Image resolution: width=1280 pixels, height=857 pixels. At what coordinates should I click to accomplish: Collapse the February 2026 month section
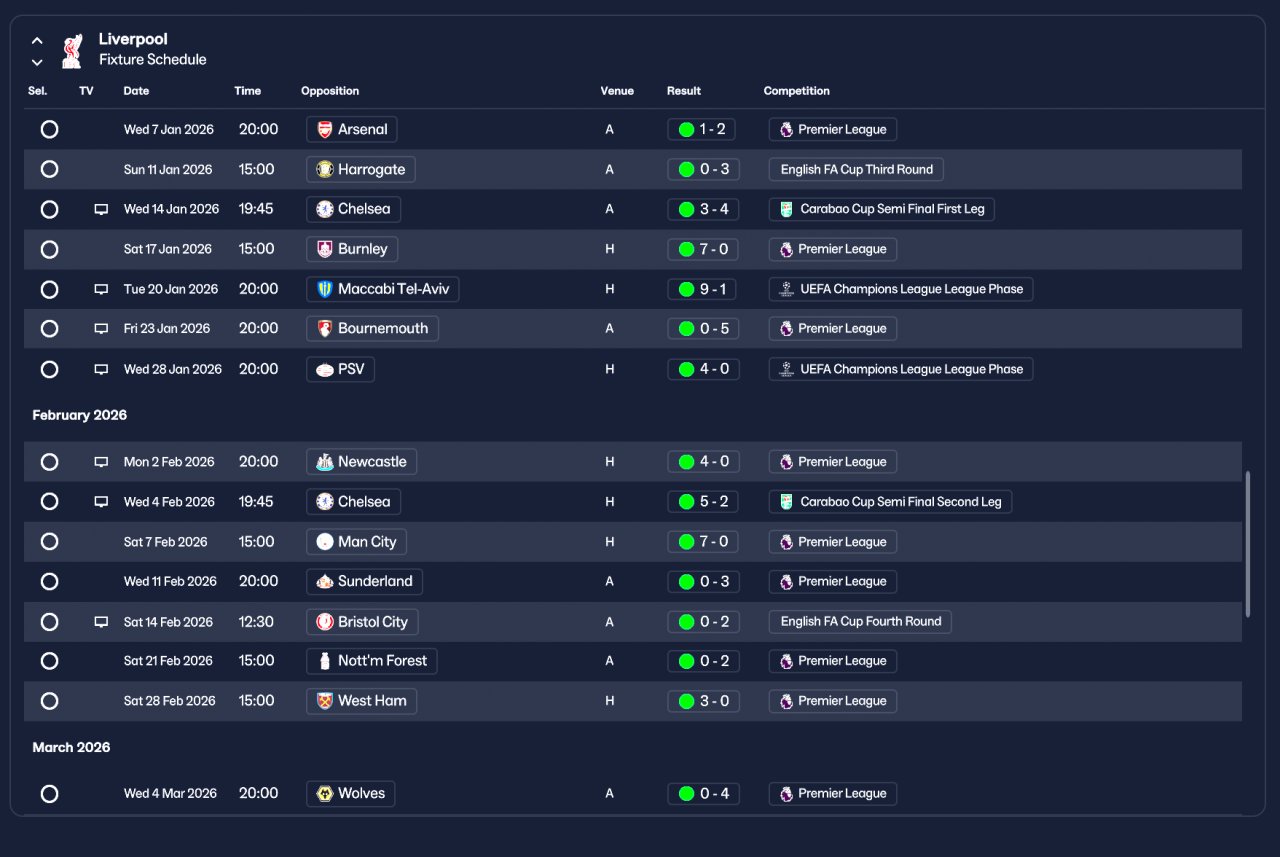click(x=80, y=415)
